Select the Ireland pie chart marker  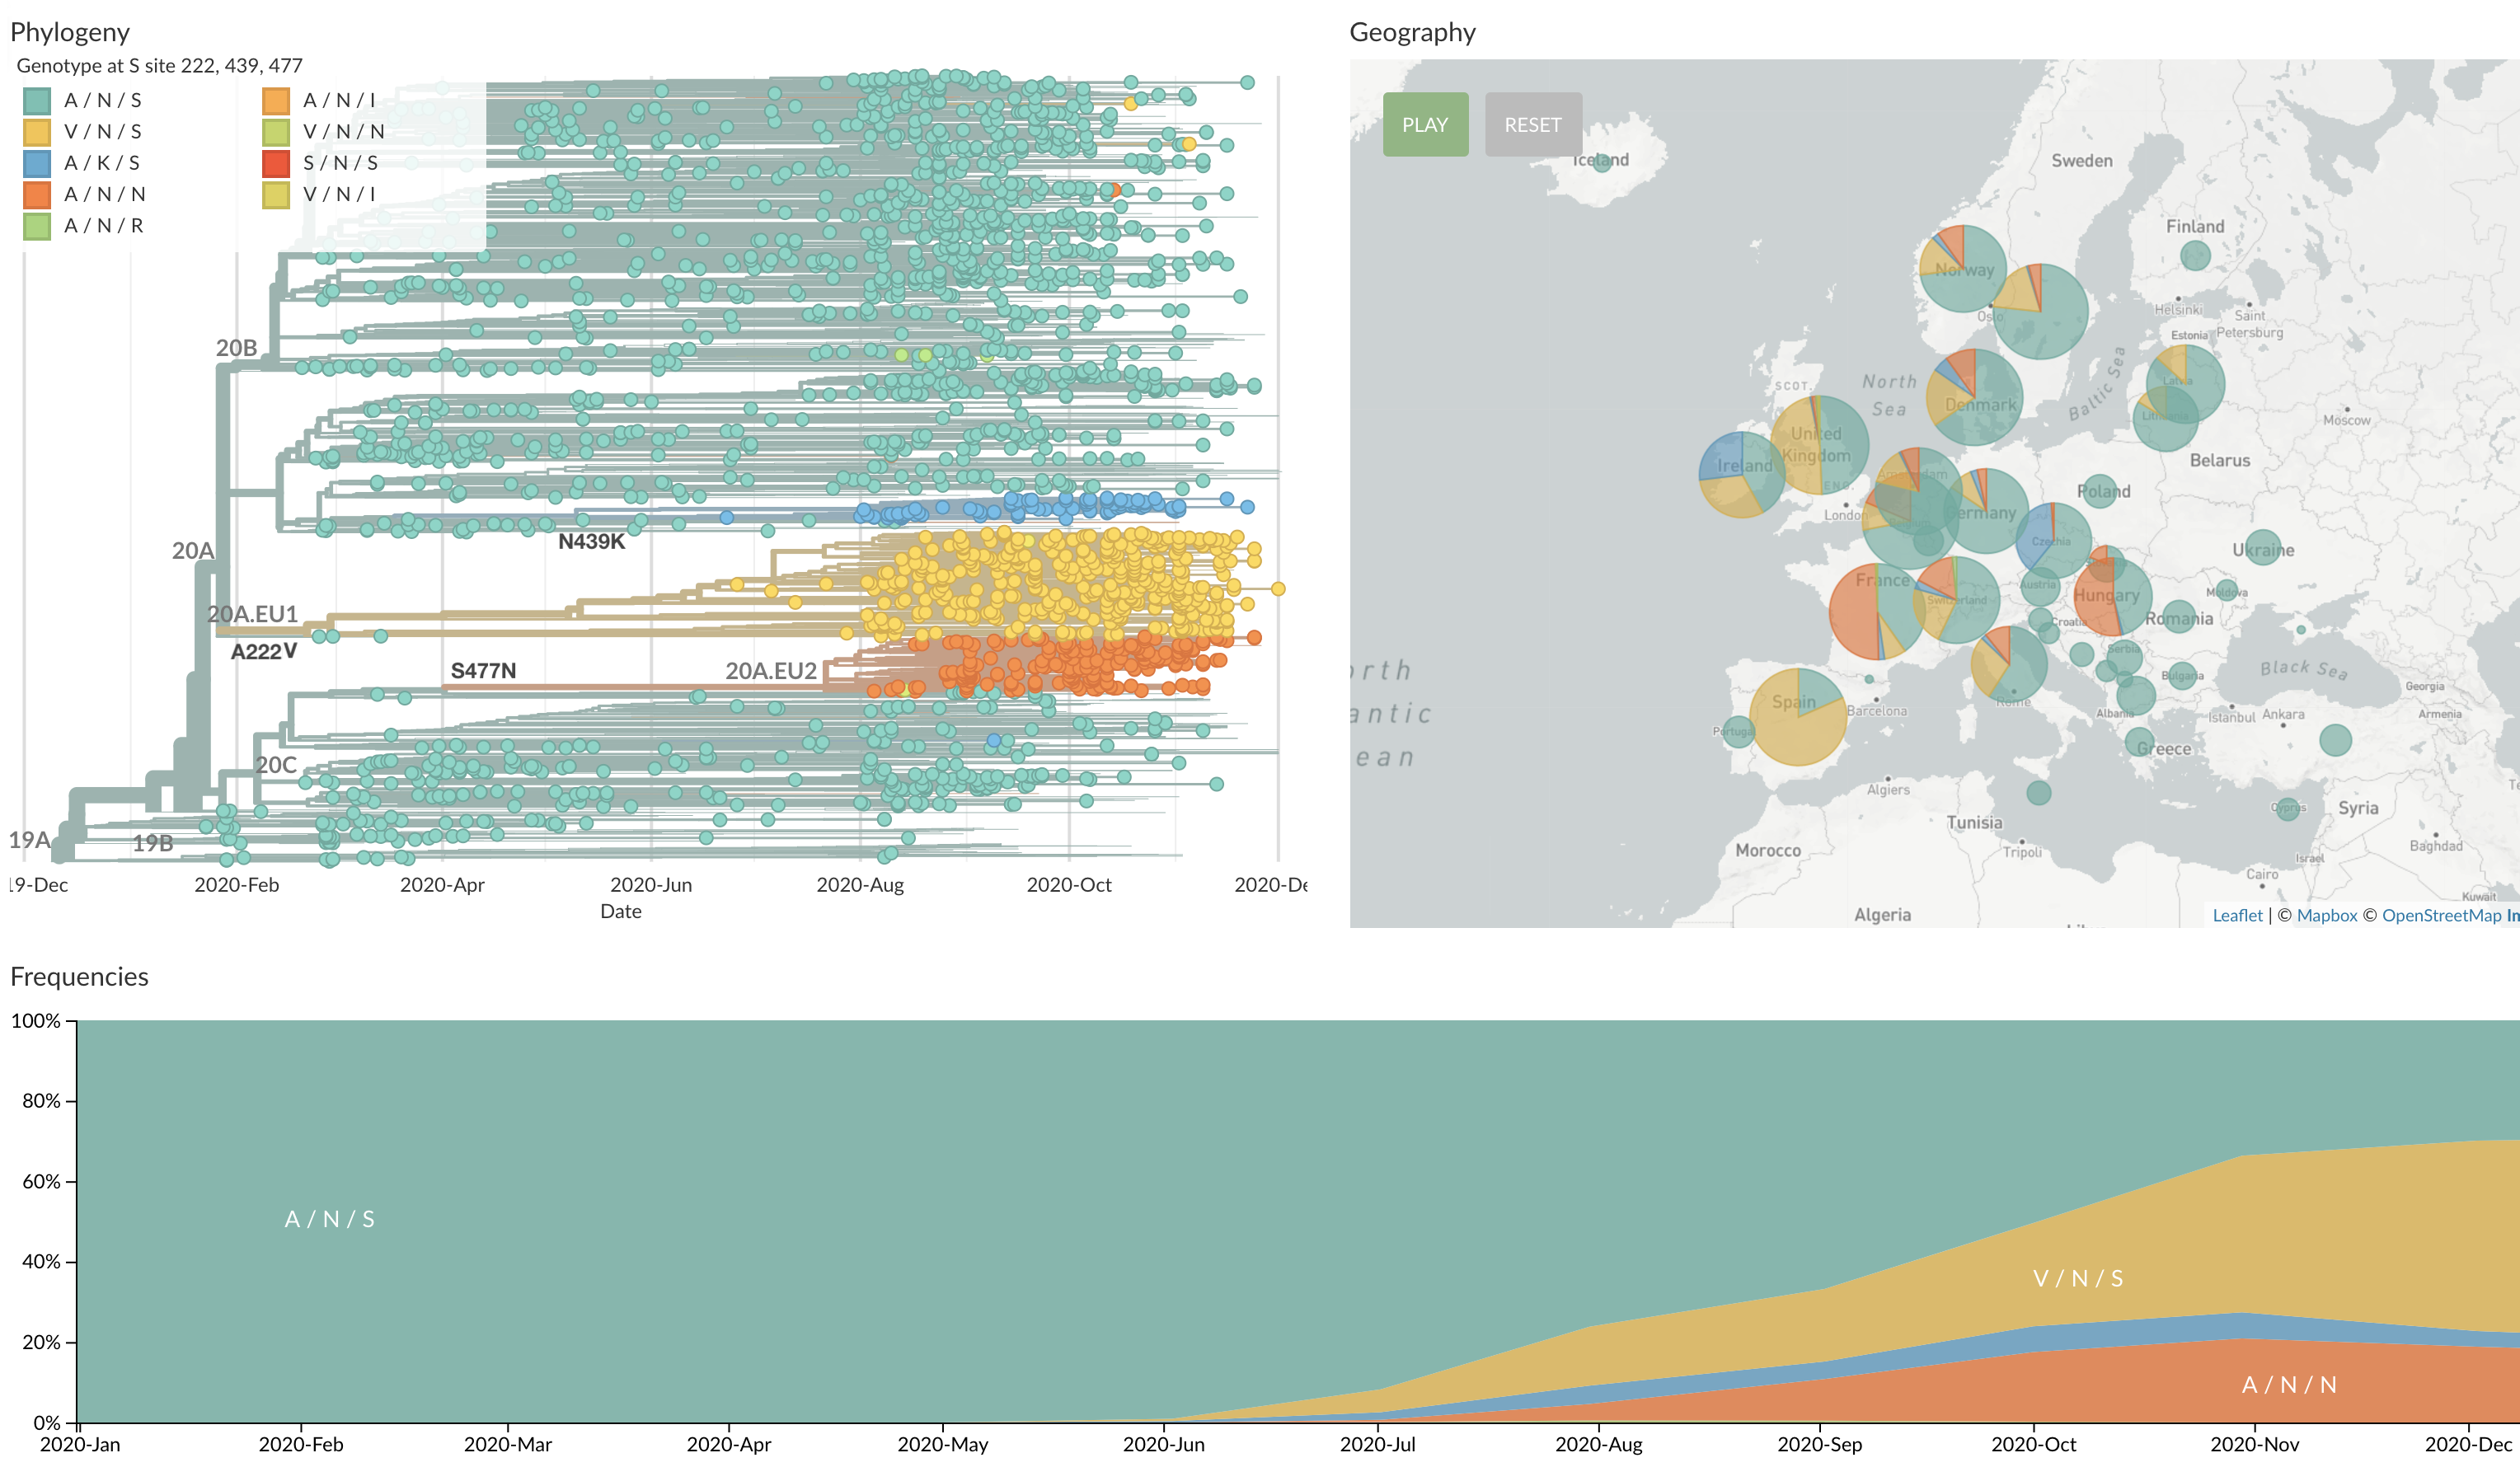[1741, 474]
